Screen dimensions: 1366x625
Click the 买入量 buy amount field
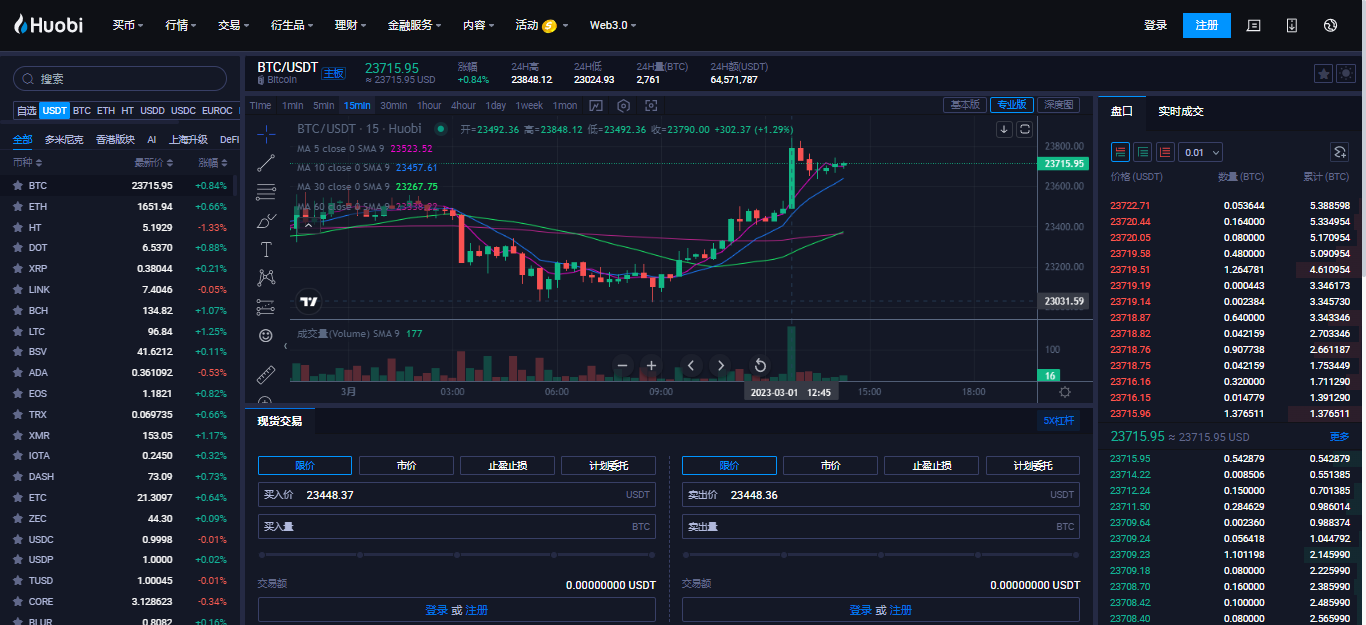[456, 526]
